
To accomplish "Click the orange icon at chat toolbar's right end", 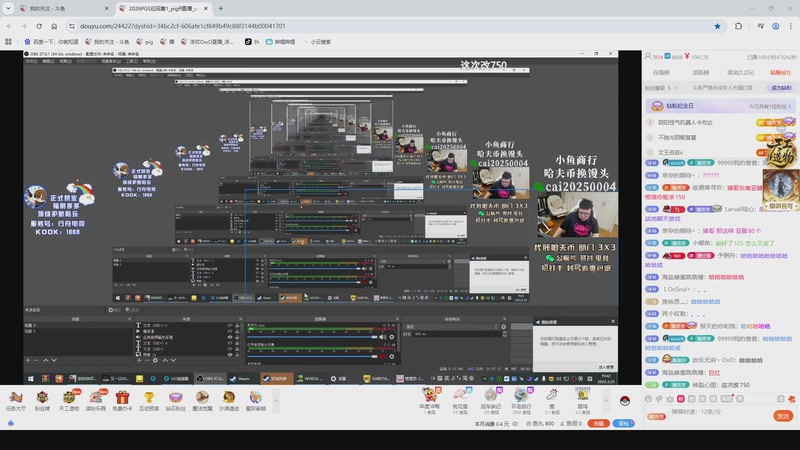I will pos(791,398).
